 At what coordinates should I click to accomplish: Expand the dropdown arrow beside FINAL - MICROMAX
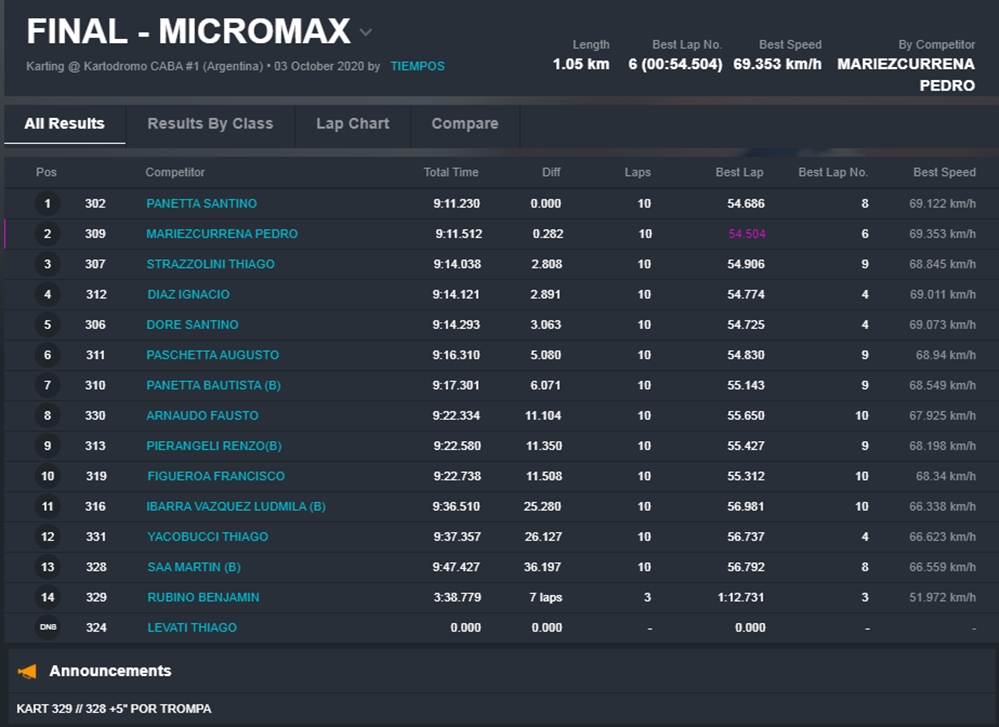[x=366, y=33]
